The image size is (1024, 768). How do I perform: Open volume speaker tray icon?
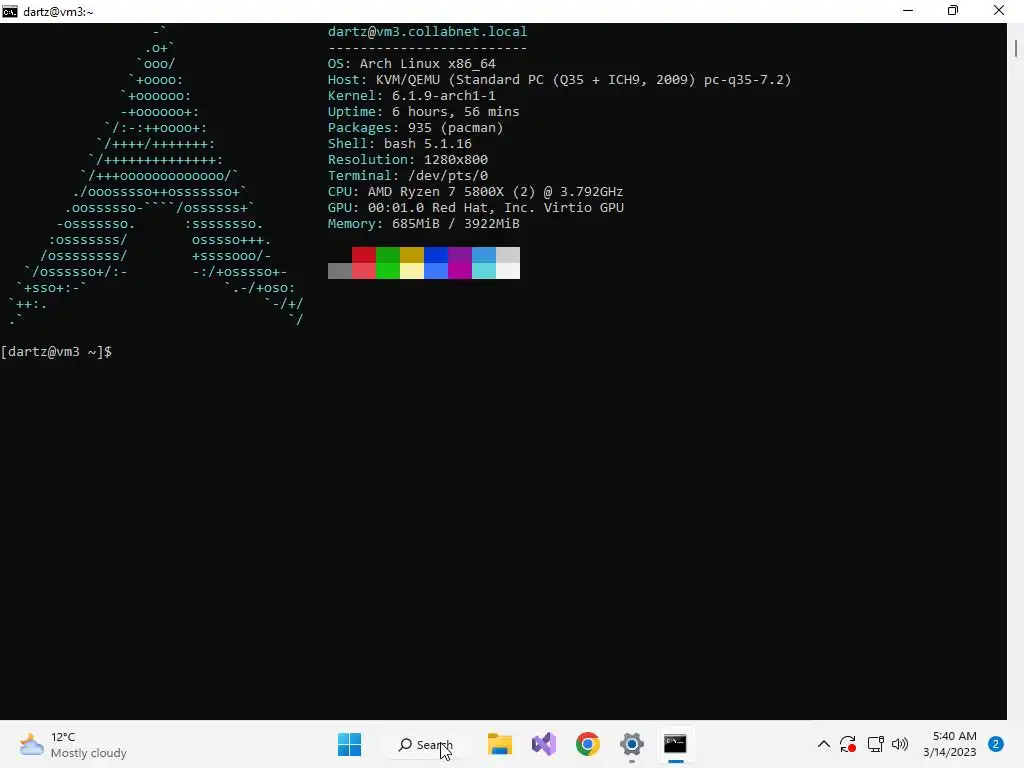900,744
